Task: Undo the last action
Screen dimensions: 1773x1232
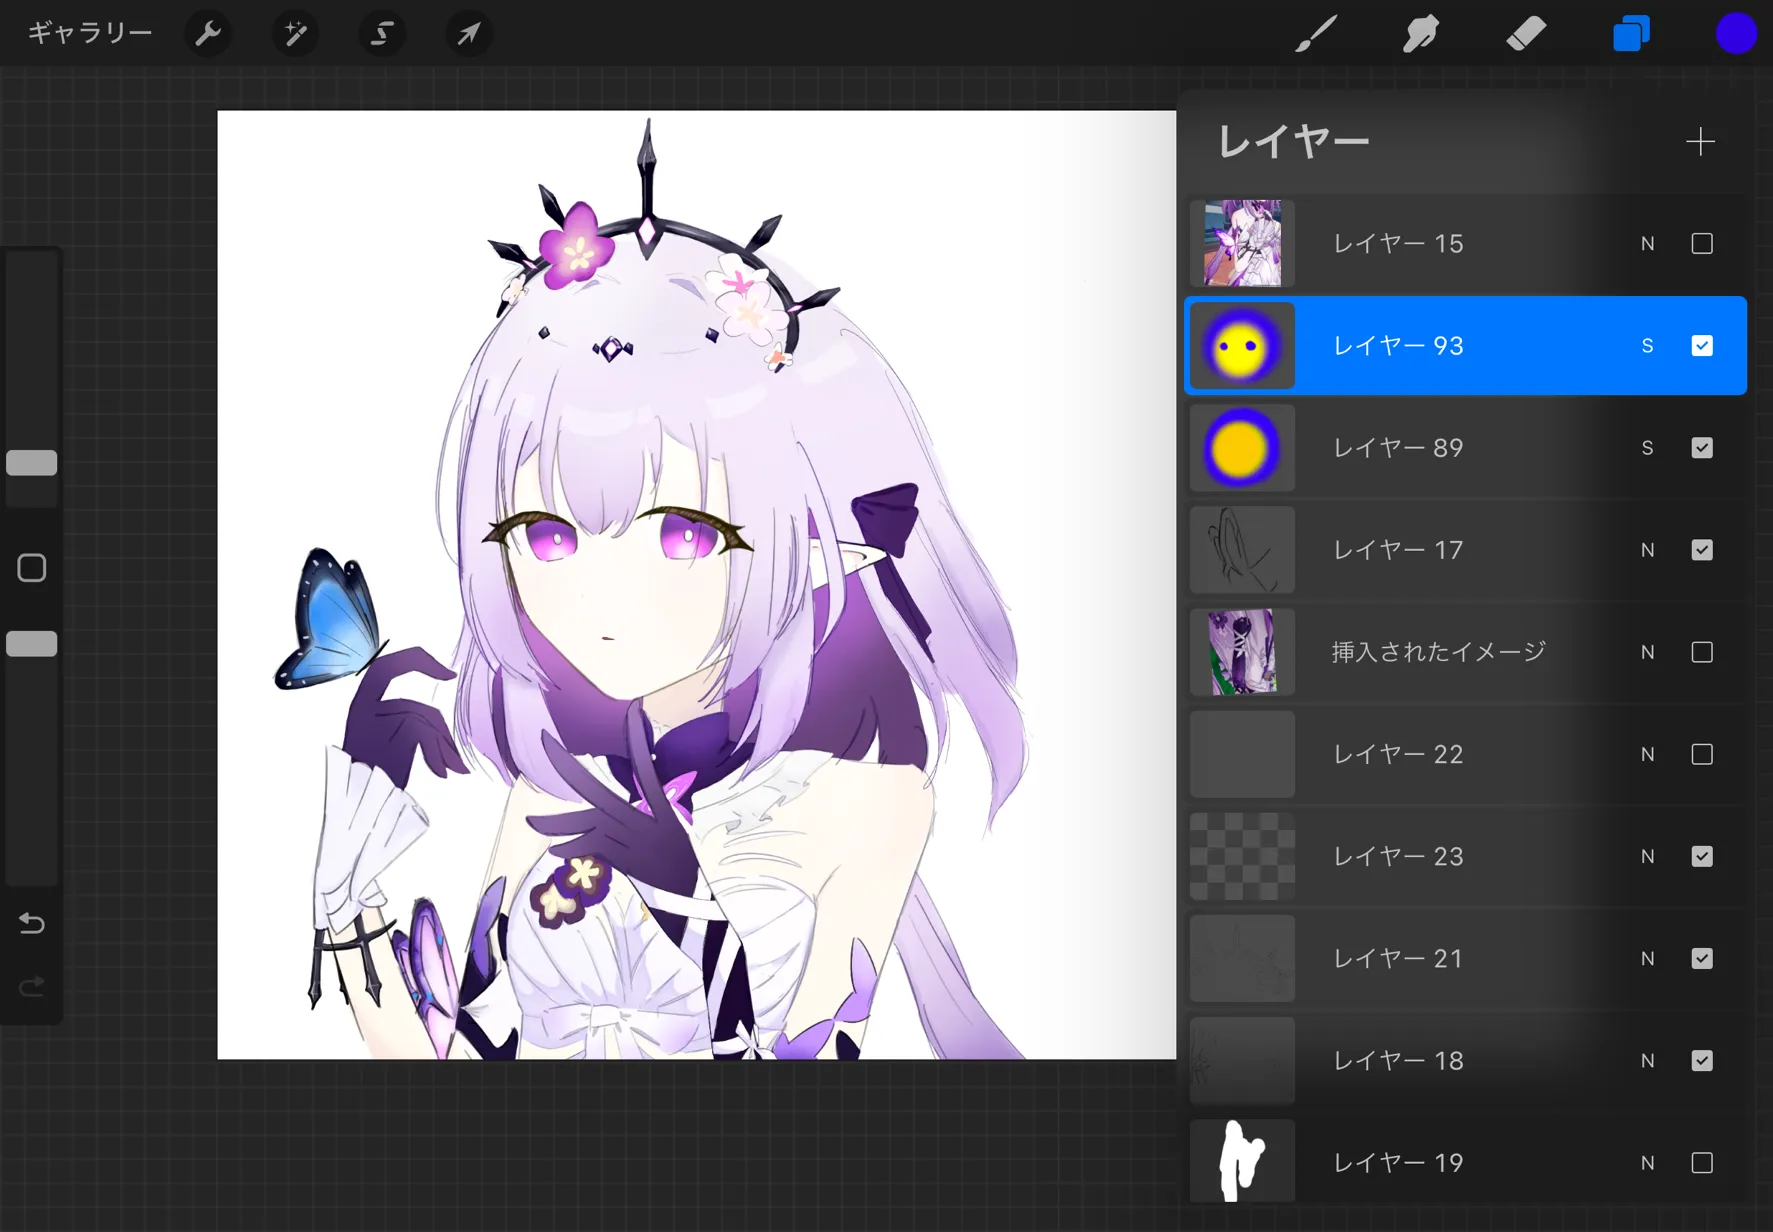Action: [x=32, y=922]
